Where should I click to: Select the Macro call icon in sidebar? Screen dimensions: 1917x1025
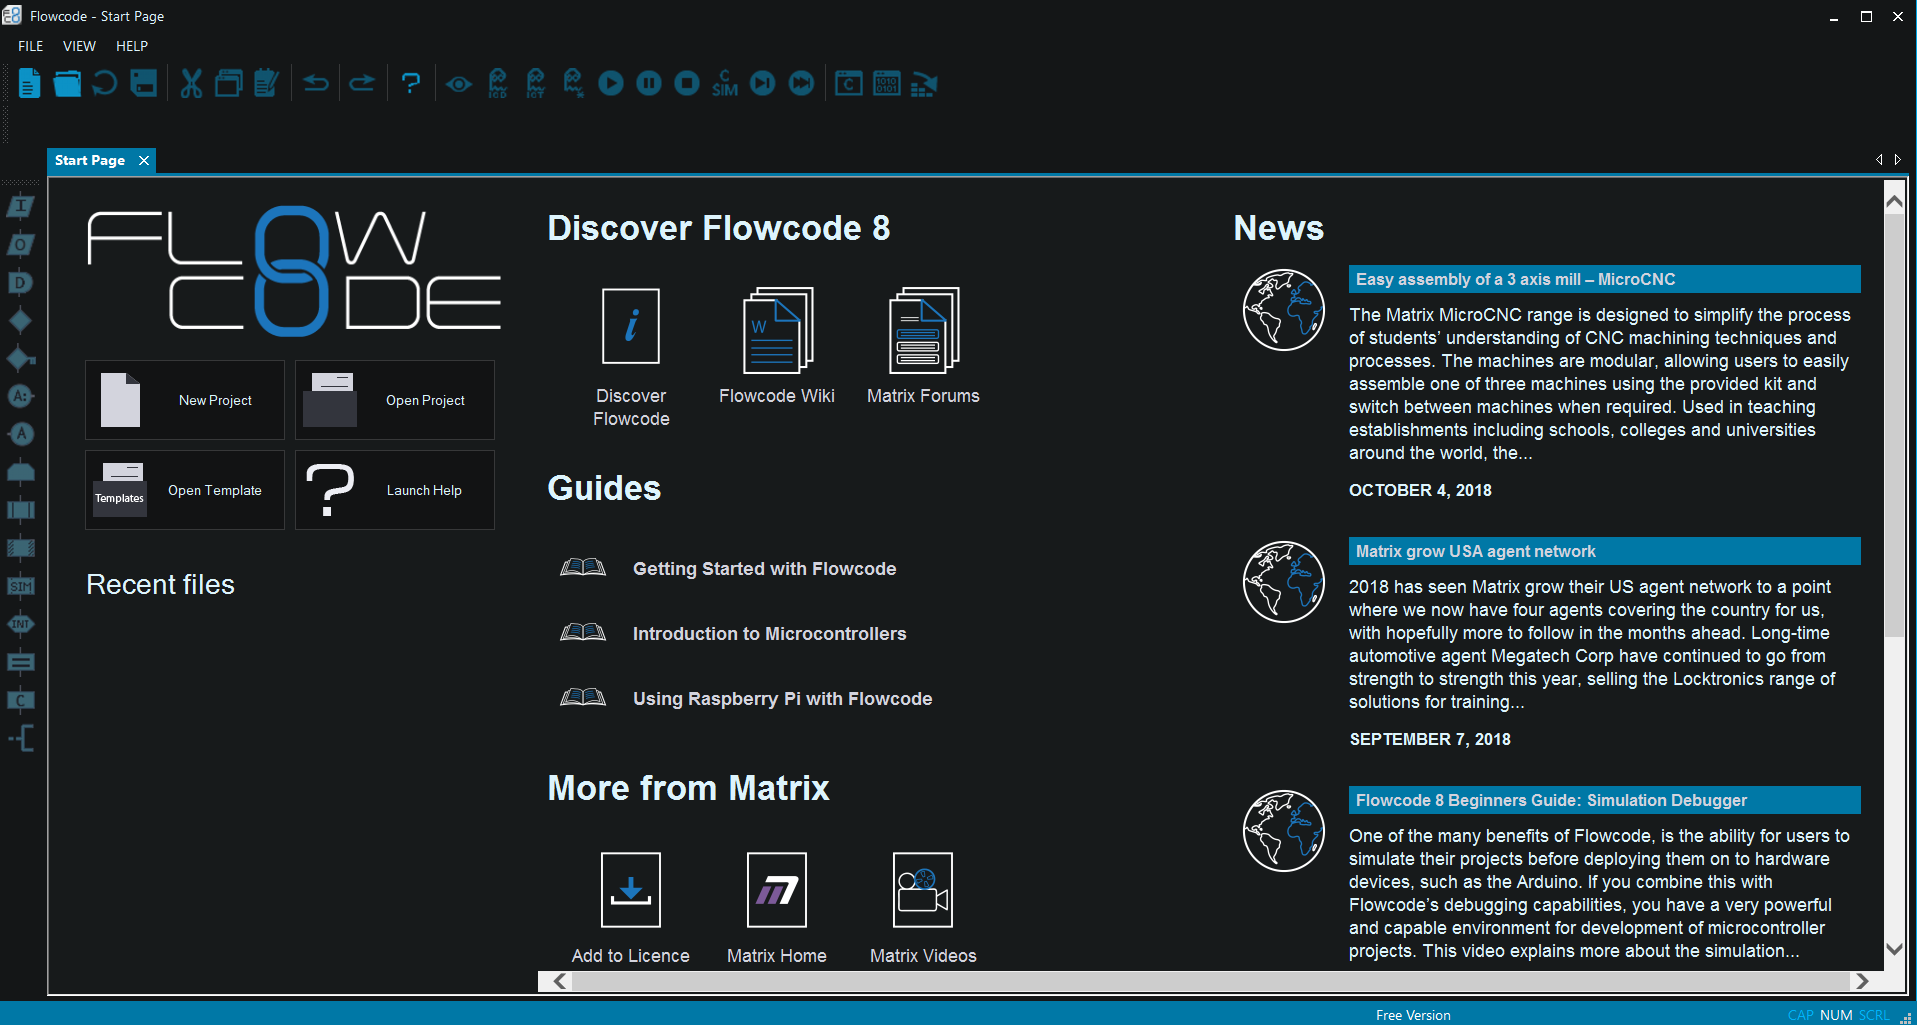click(x=21, y=510)
